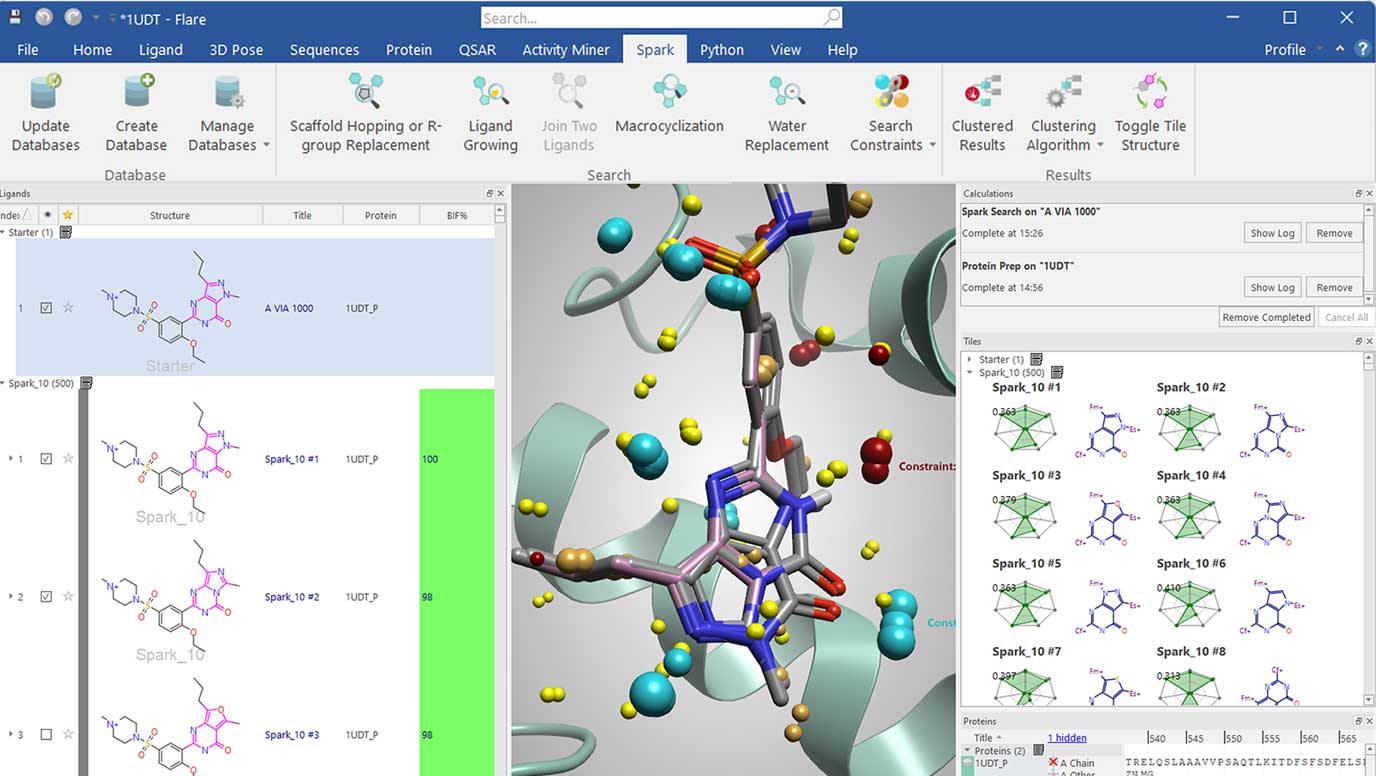
Task: Check visibility checkbox for Spark_10 #3
Action: 46,735
